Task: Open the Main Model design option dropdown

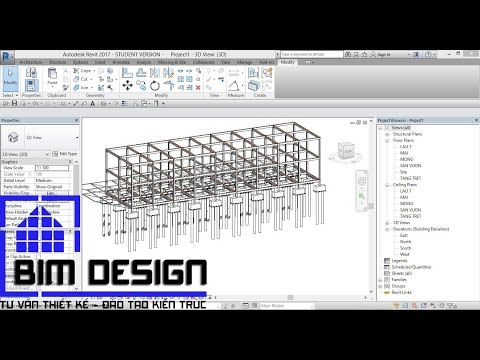Action: [287, 306]
